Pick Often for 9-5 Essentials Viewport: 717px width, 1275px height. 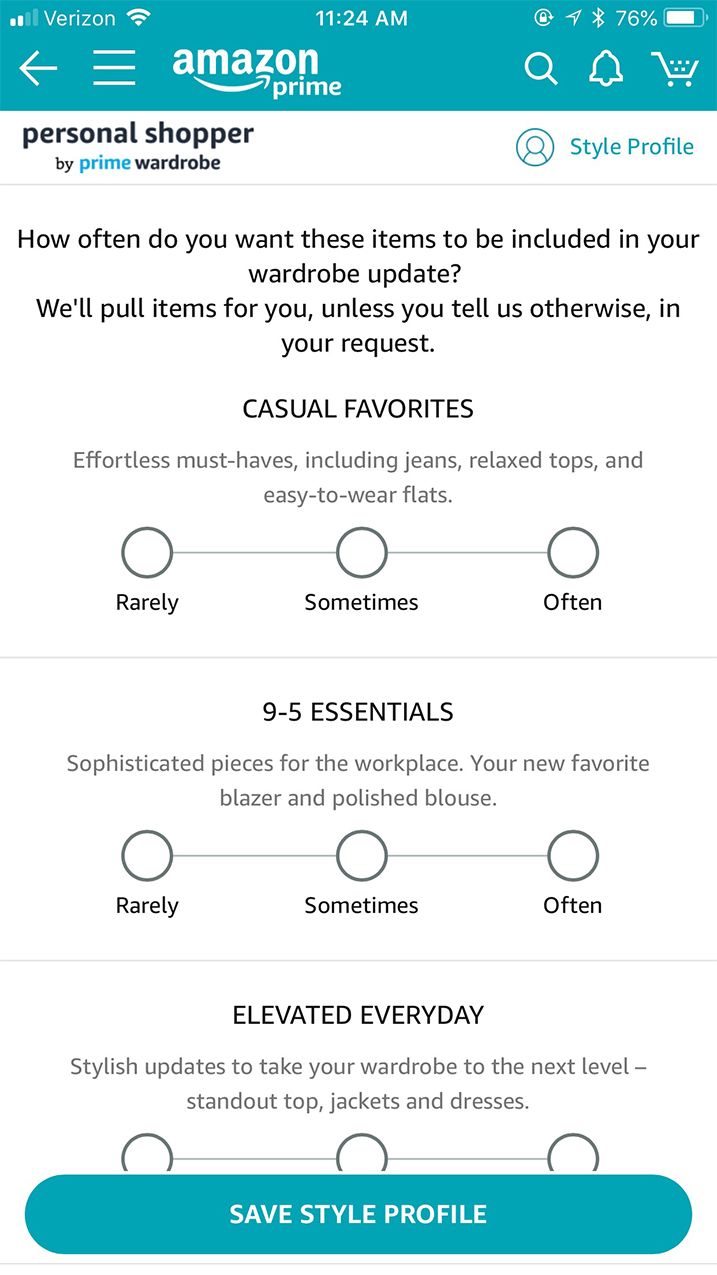click(573, 855)
